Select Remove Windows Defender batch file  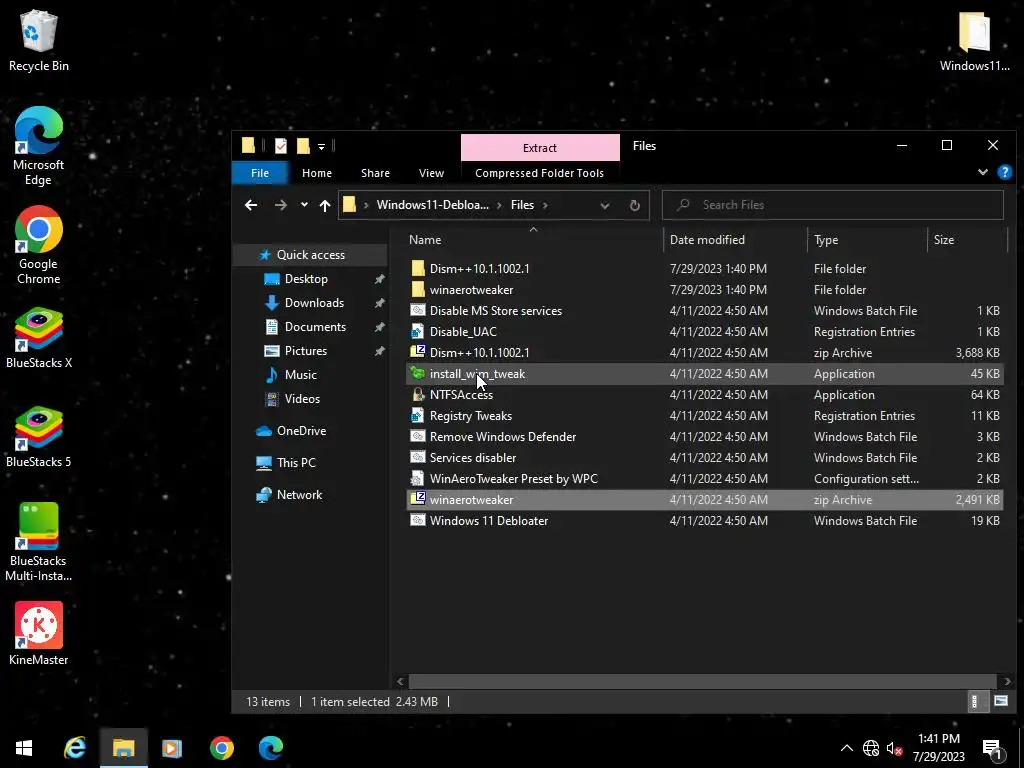pos(705,437)
